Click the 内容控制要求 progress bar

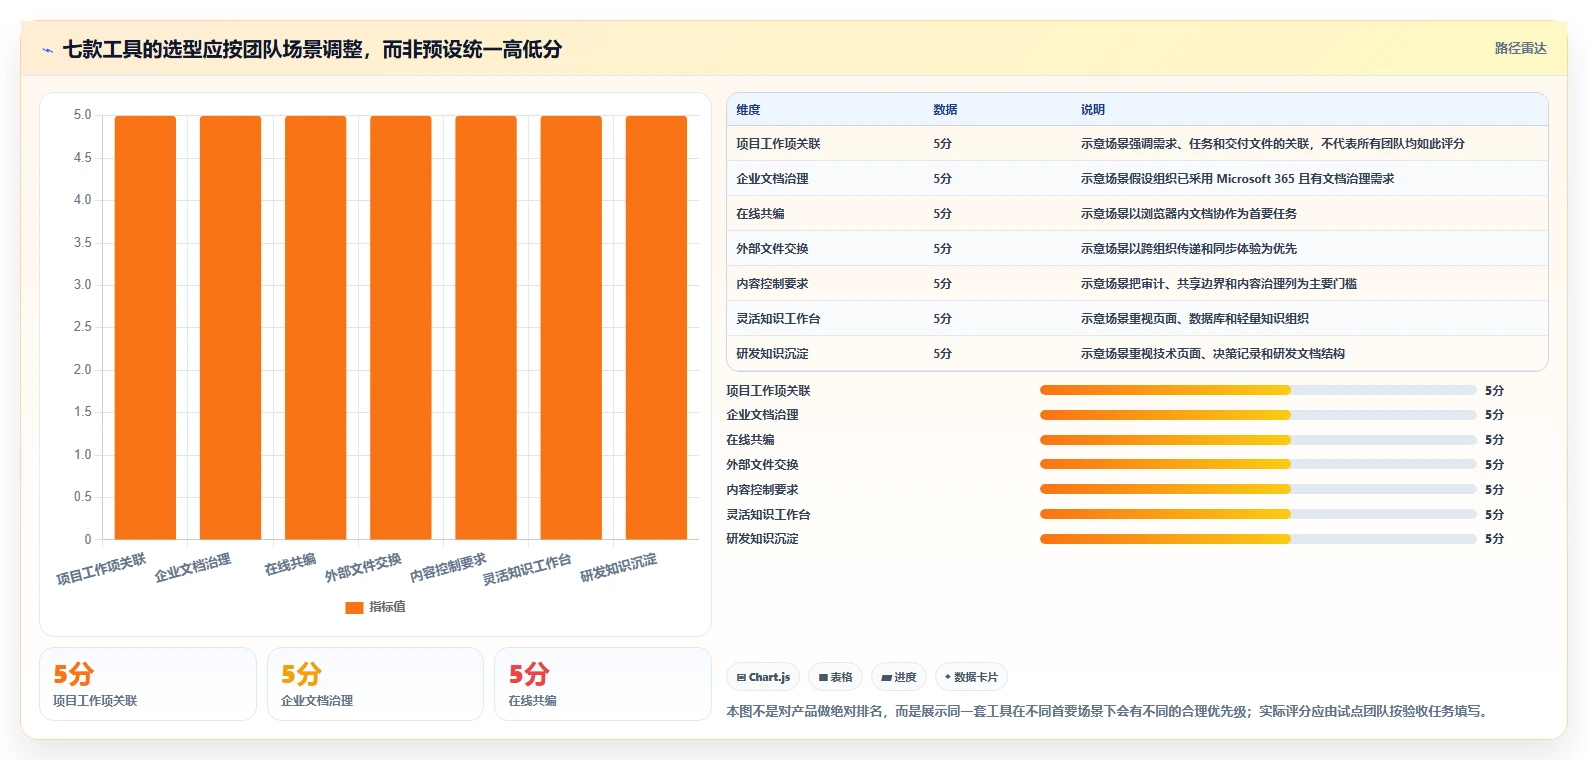tap(1258, 489)
